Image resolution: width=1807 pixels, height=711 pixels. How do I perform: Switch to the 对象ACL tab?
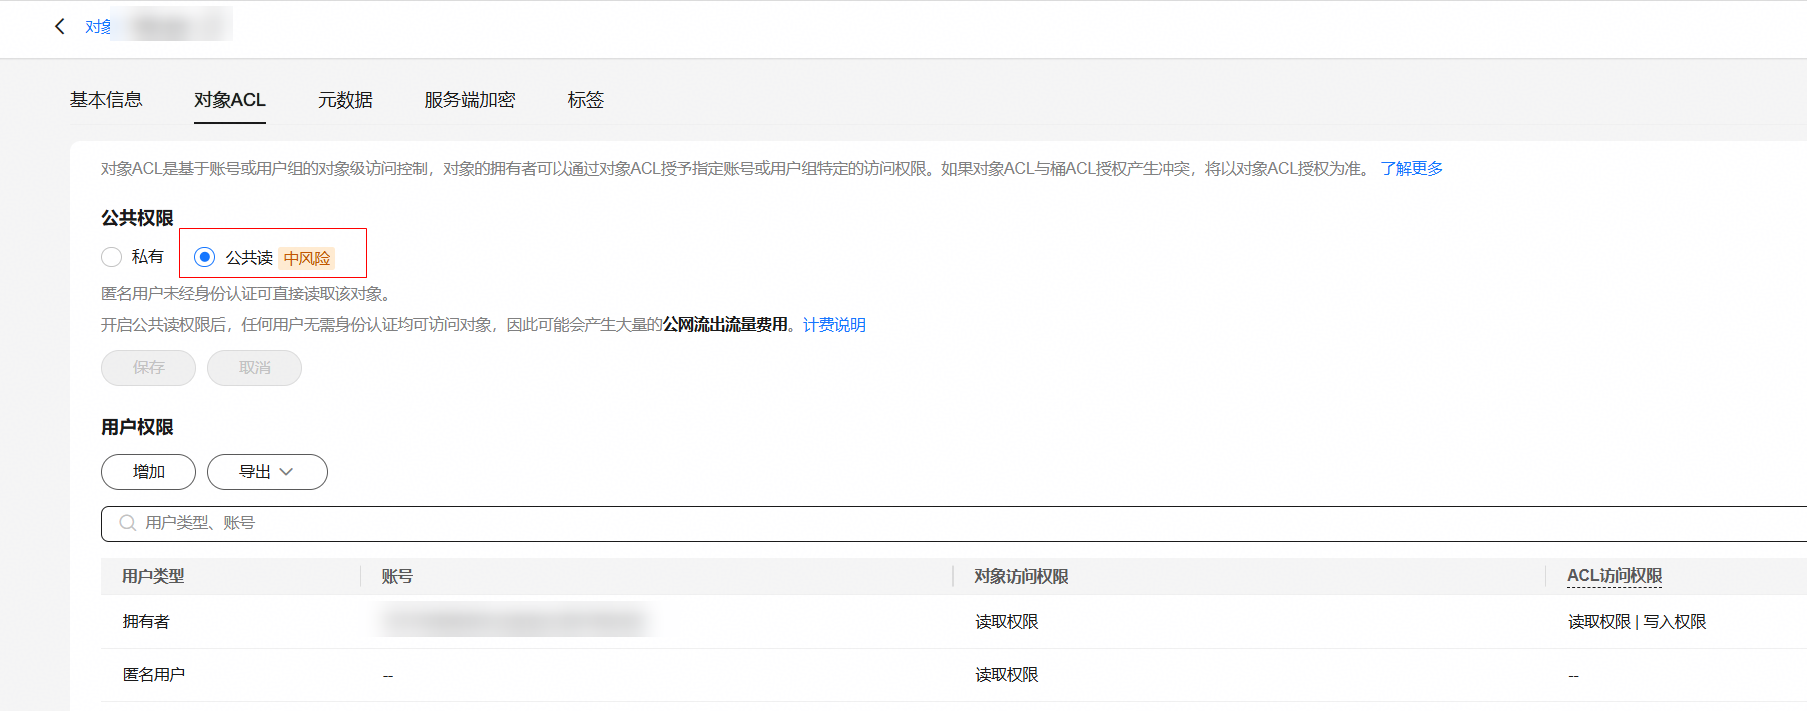pyautogui.click(x=230, y=100)
